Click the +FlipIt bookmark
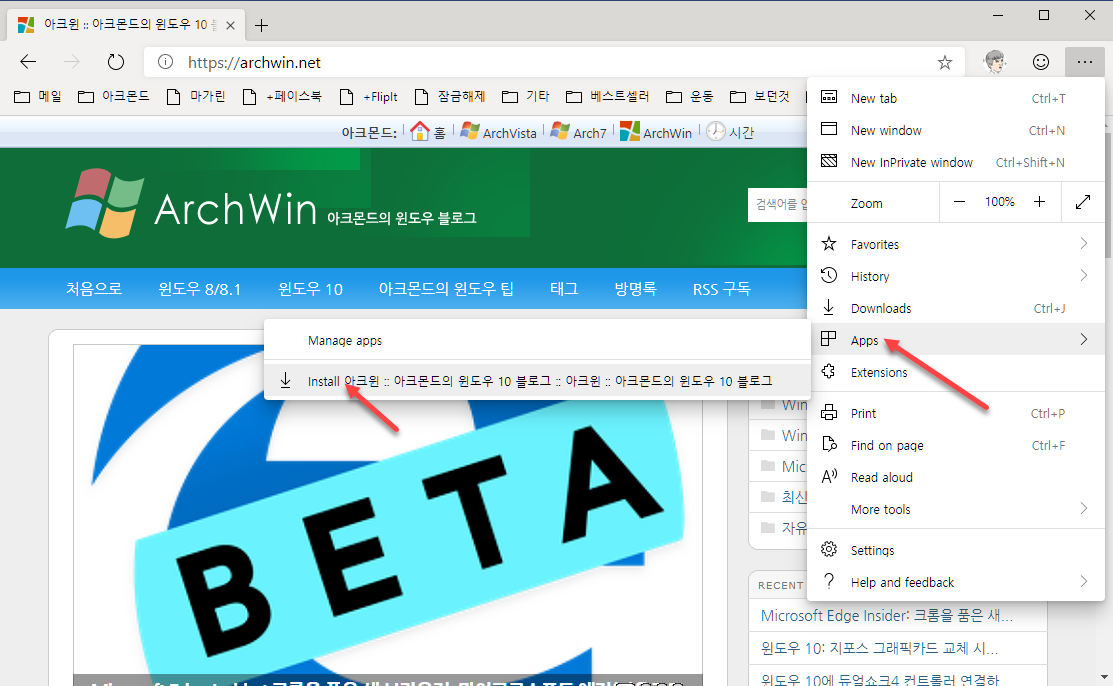Screen dimensions: 1113x686 pos(368,96)
